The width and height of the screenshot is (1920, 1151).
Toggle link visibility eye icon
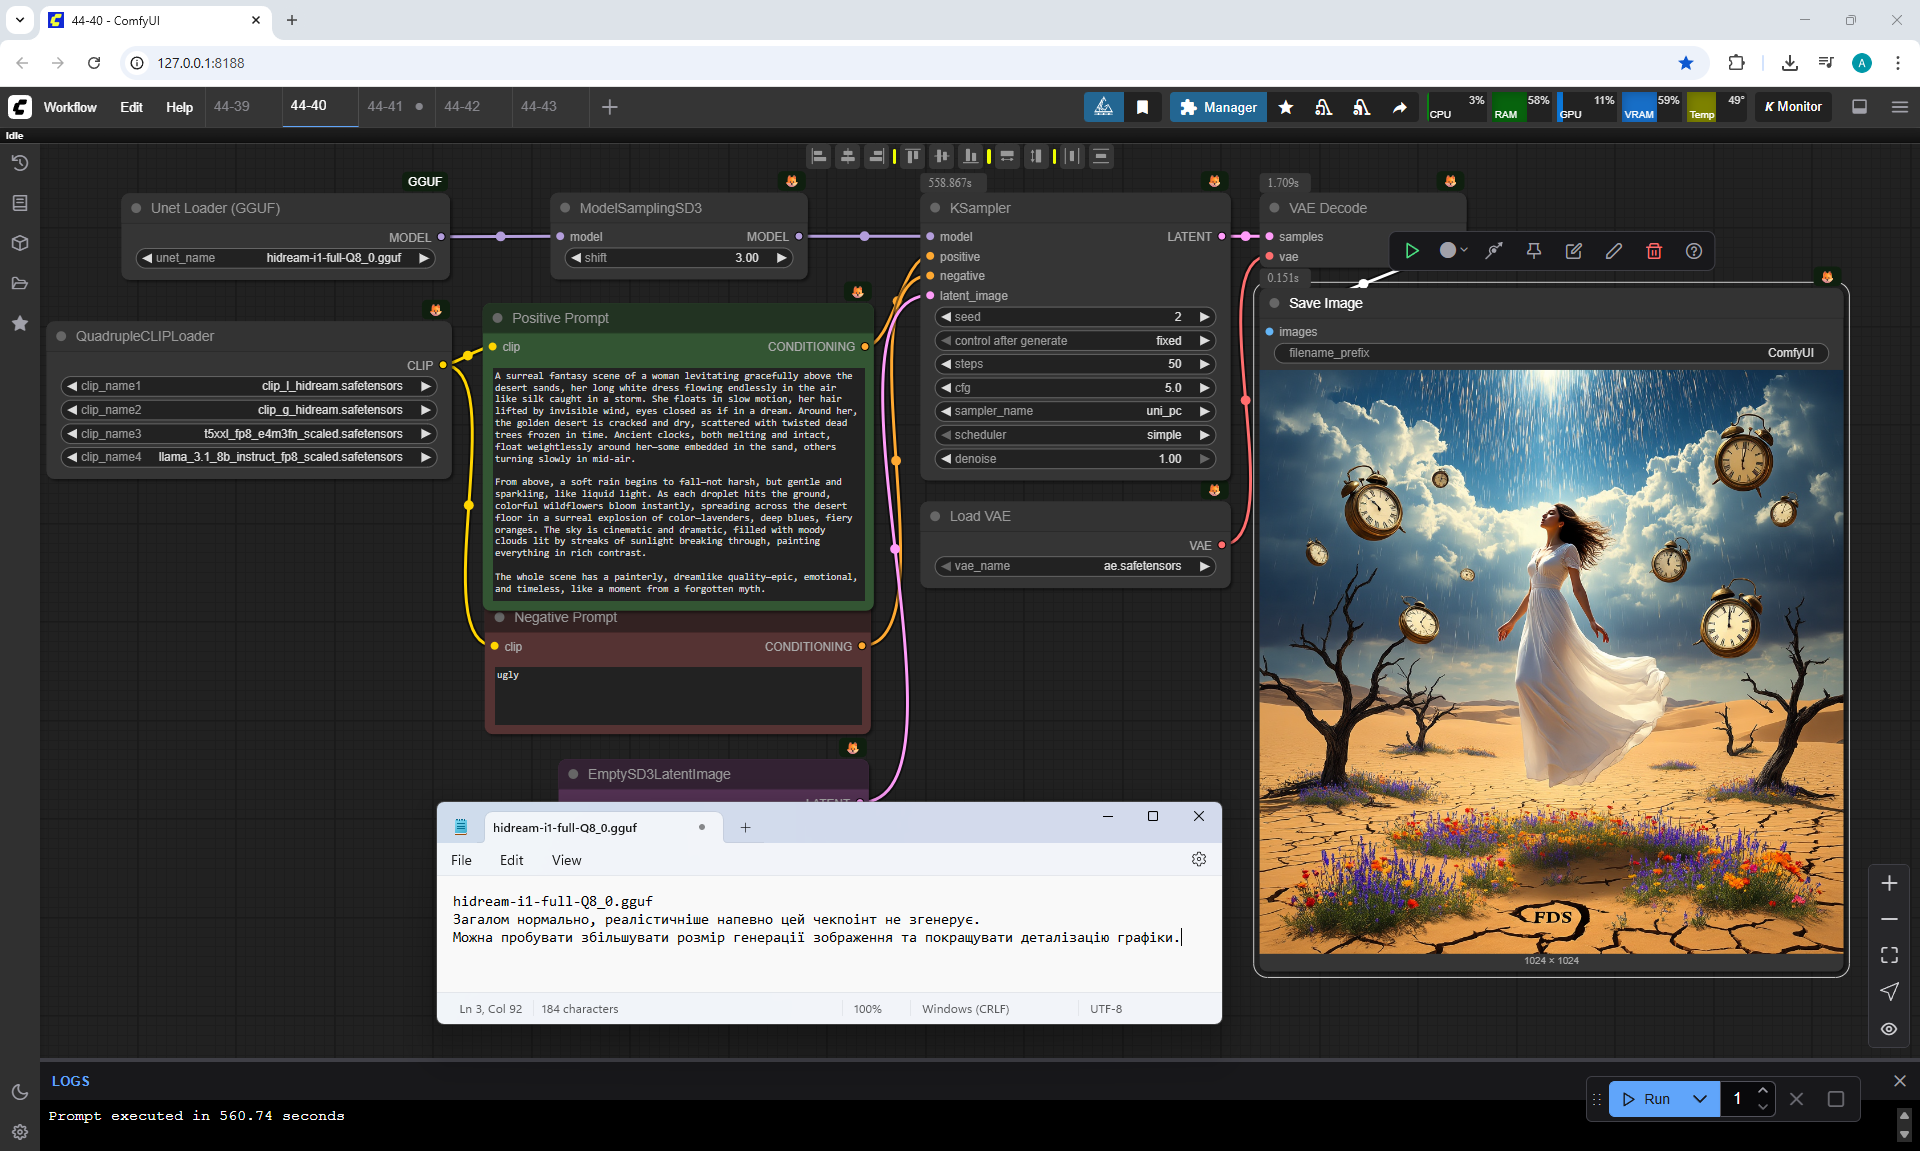[1888, 1029]
